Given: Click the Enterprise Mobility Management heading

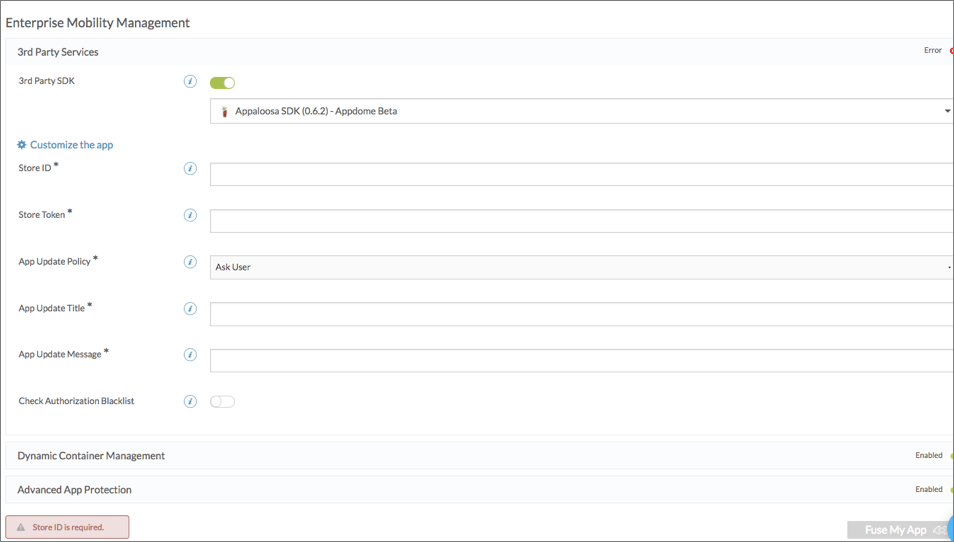Looking at the screenshot, I should tap(98, 23).
